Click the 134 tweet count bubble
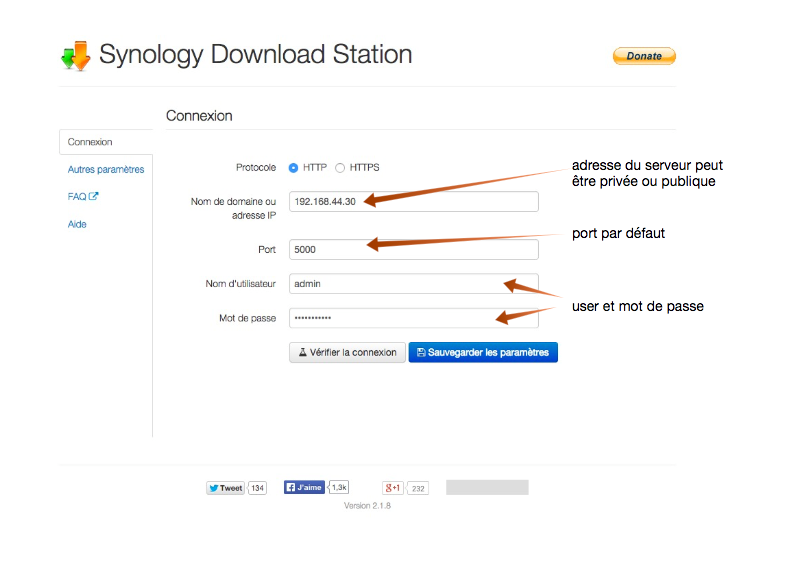Screen dimensions: 787x562 [x=257, y=488]
